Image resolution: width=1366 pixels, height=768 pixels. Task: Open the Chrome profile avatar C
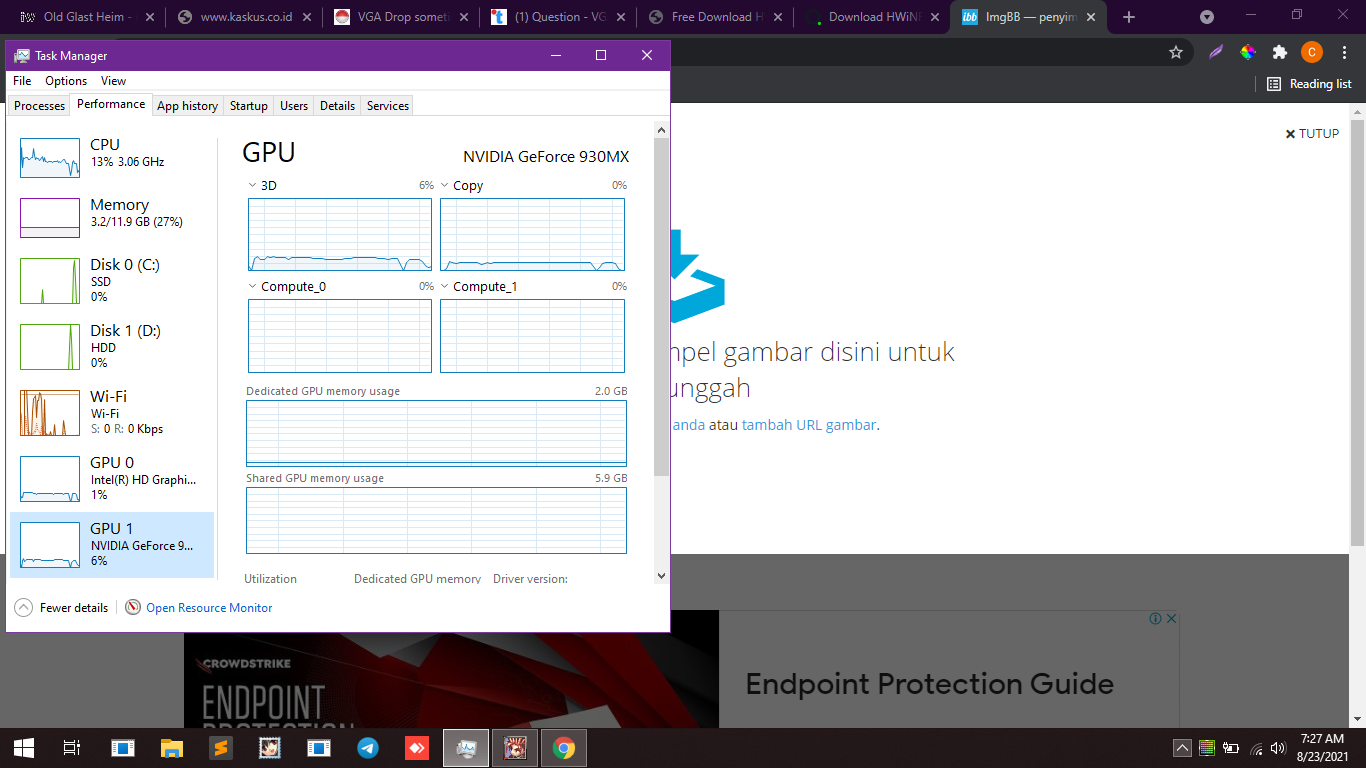click(1312, 52)
